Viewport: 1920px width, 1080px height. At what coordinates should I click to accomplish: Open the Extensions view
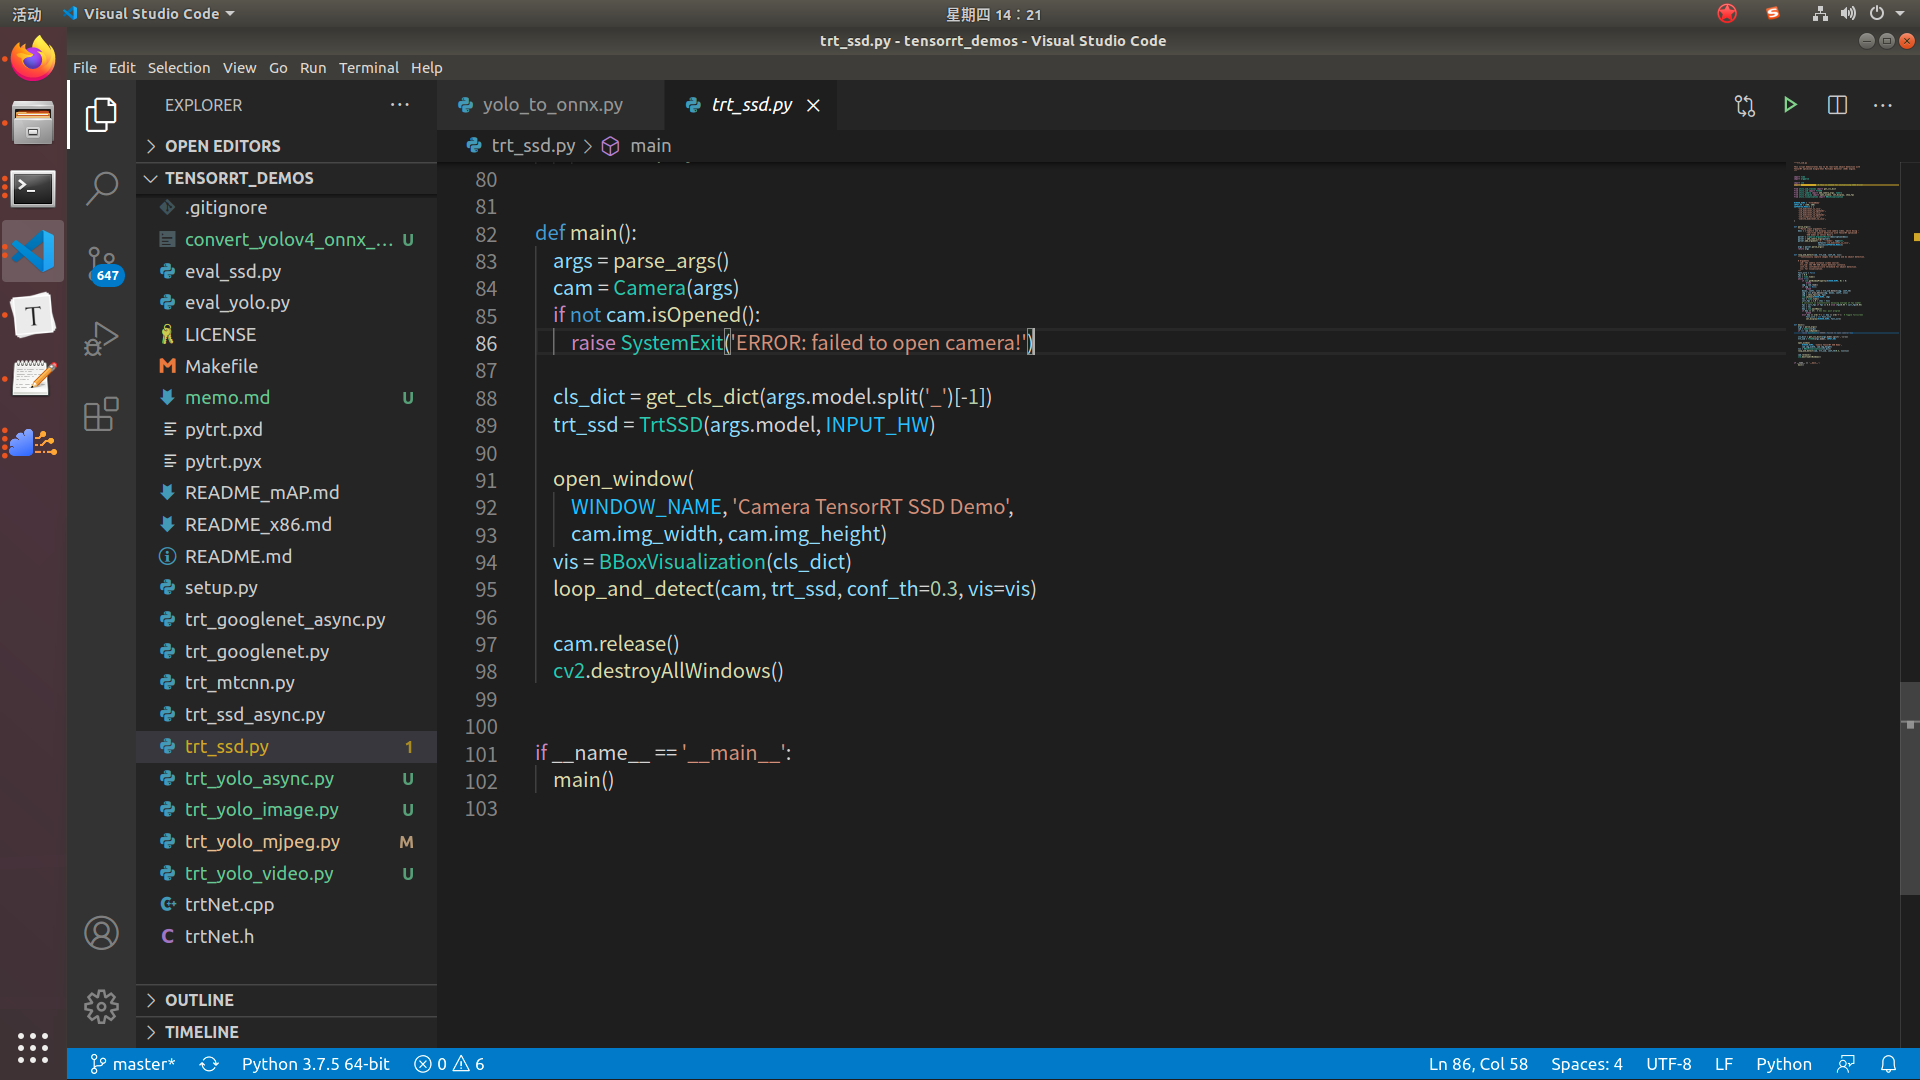[101, 413]
